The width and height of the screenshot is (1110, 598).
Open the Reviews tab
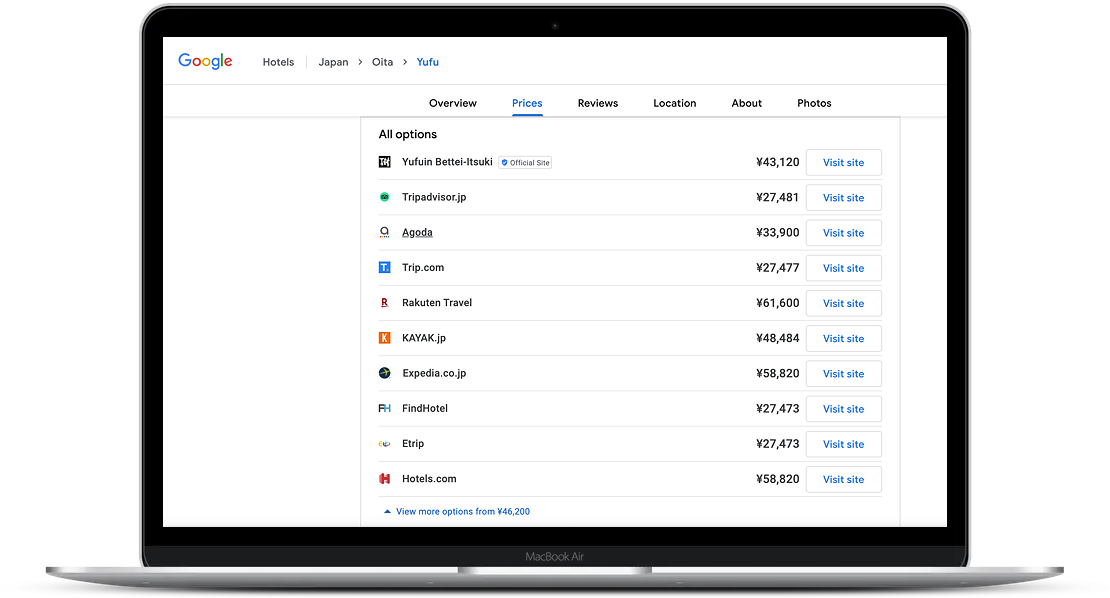click(598, 103)
